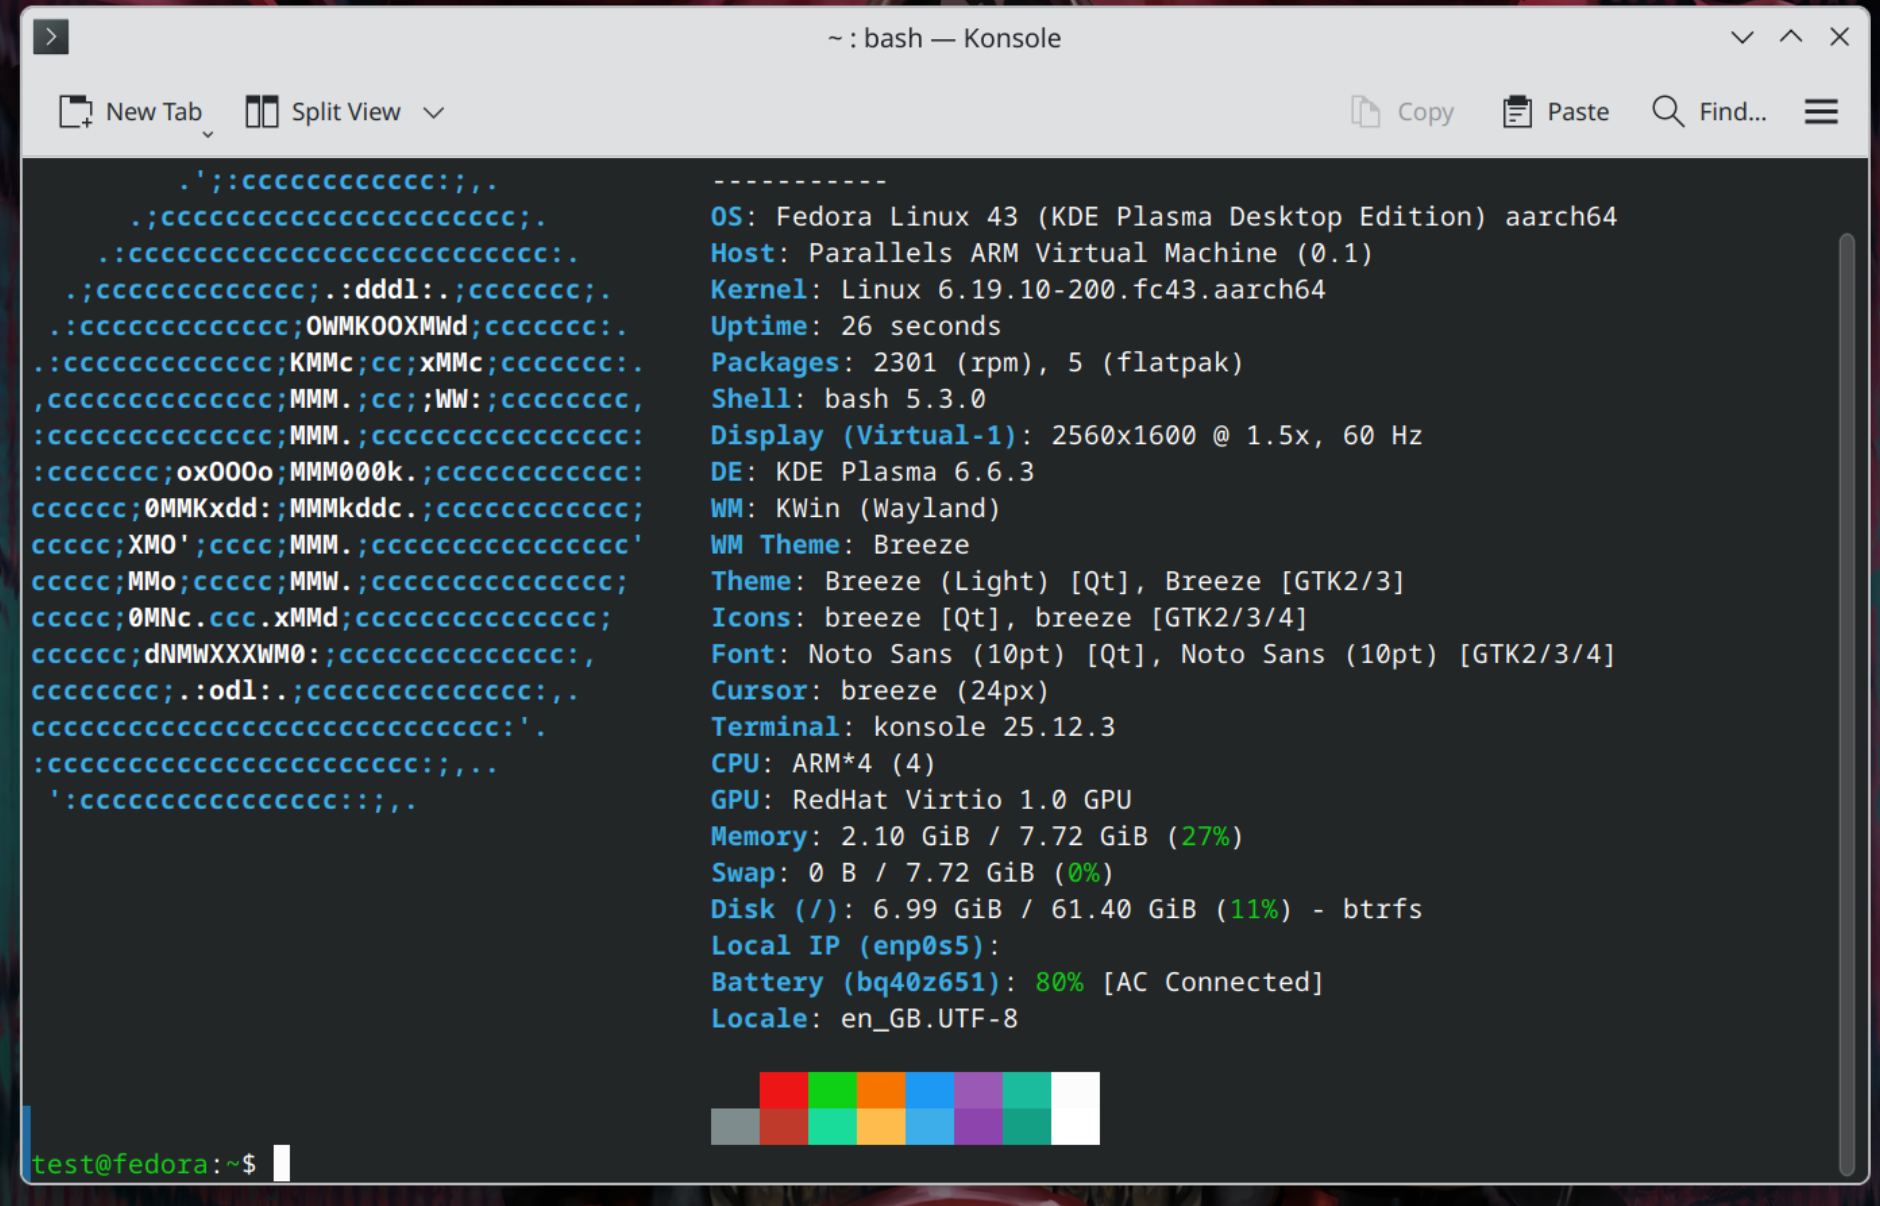The width and height of the screenshot is (1880, 1206).
Task: Click the "WM Theme" label
Action: pos(775,545)
